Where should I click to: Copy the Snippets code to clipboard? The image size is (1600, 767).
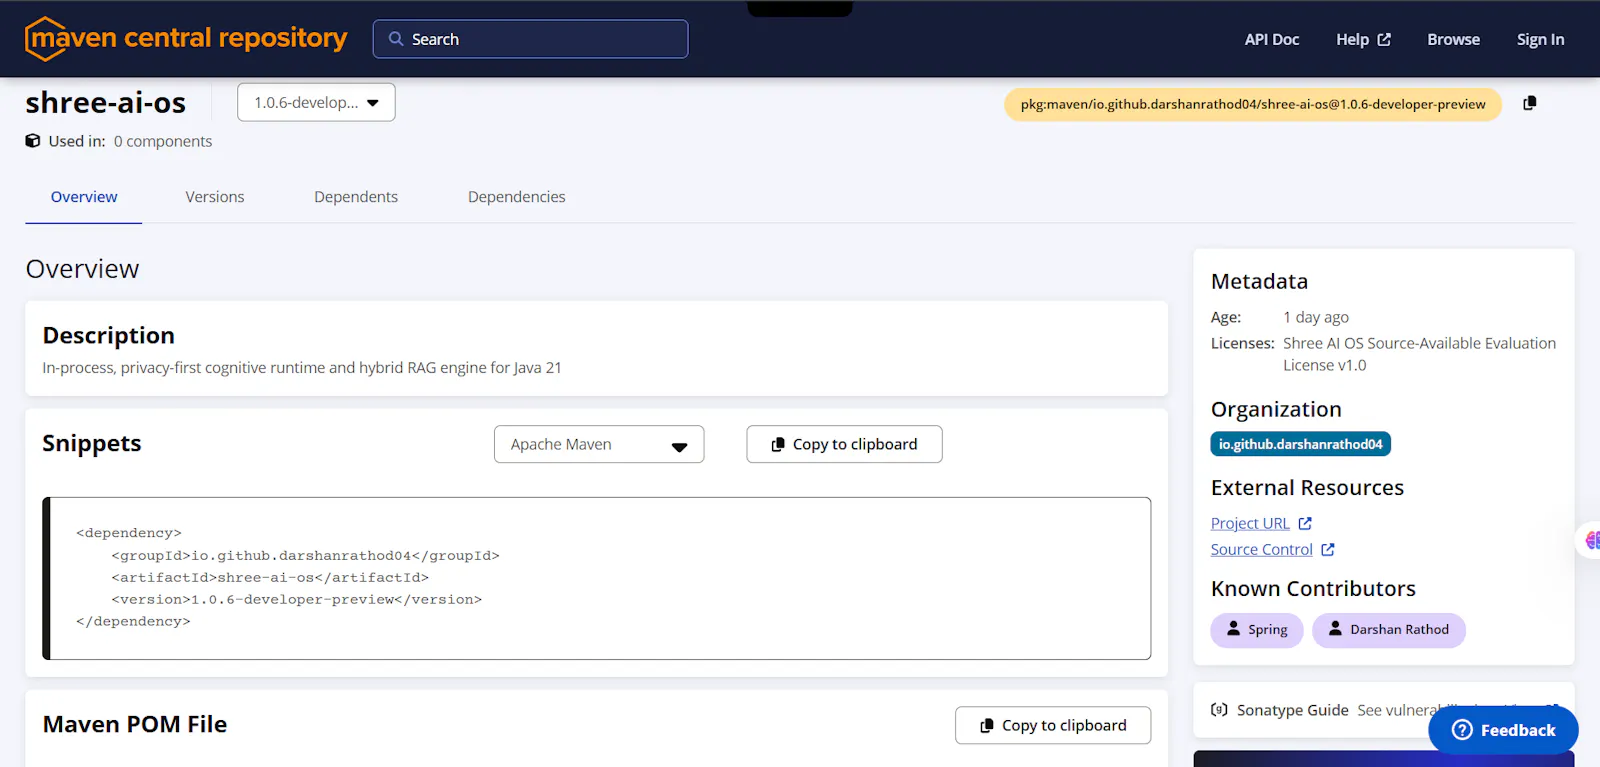pyautogui.click(x=844, y=444)
